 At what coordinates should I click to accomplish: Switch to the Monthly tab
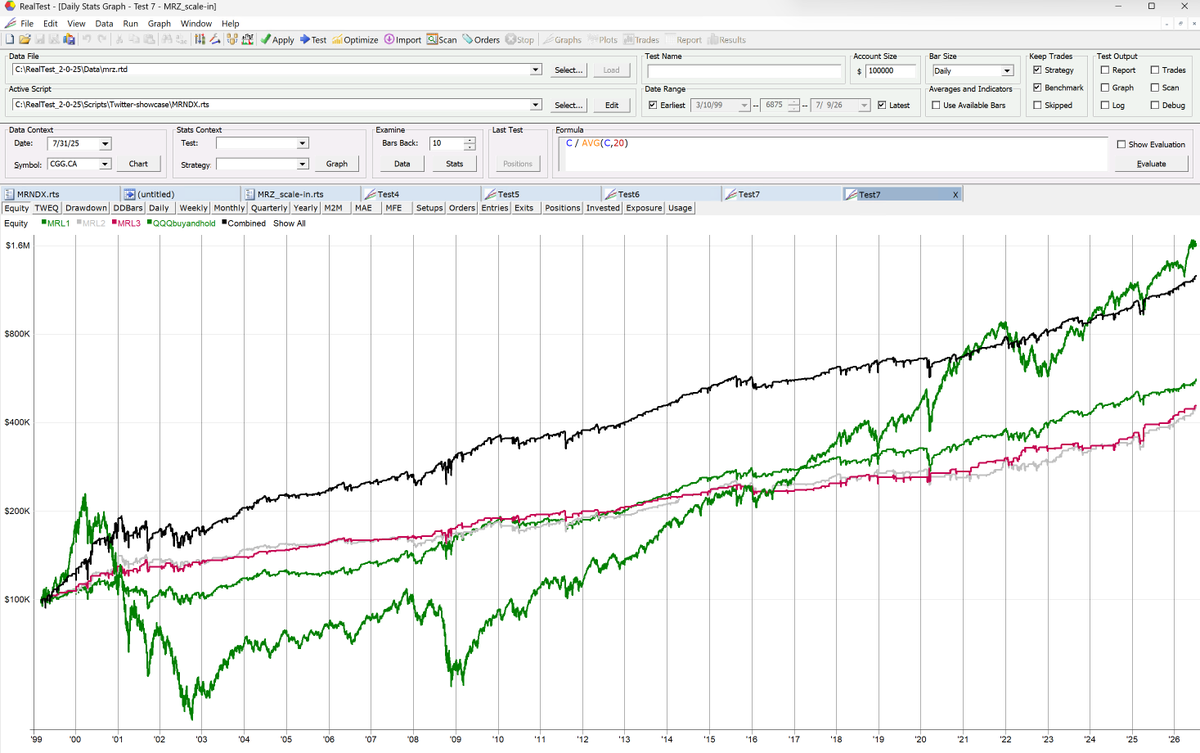pos(229,208)
